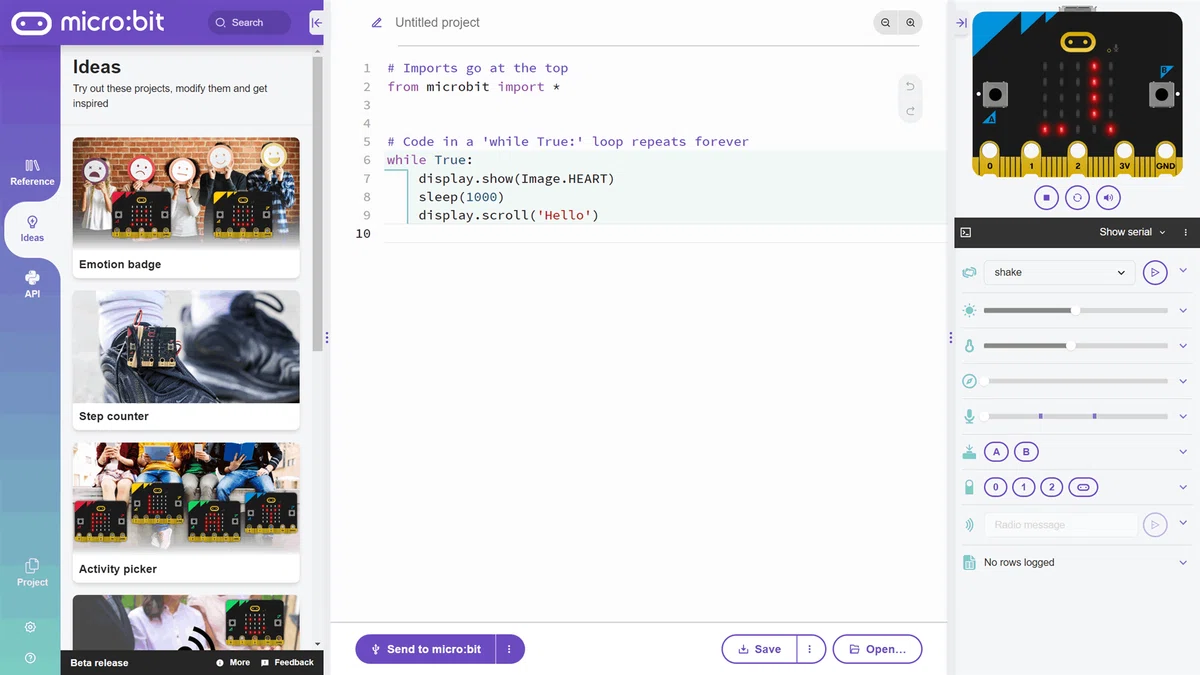Open the shake gesture dropdown
This screenshot has width=1200, height=675.
click(1060, 272)
